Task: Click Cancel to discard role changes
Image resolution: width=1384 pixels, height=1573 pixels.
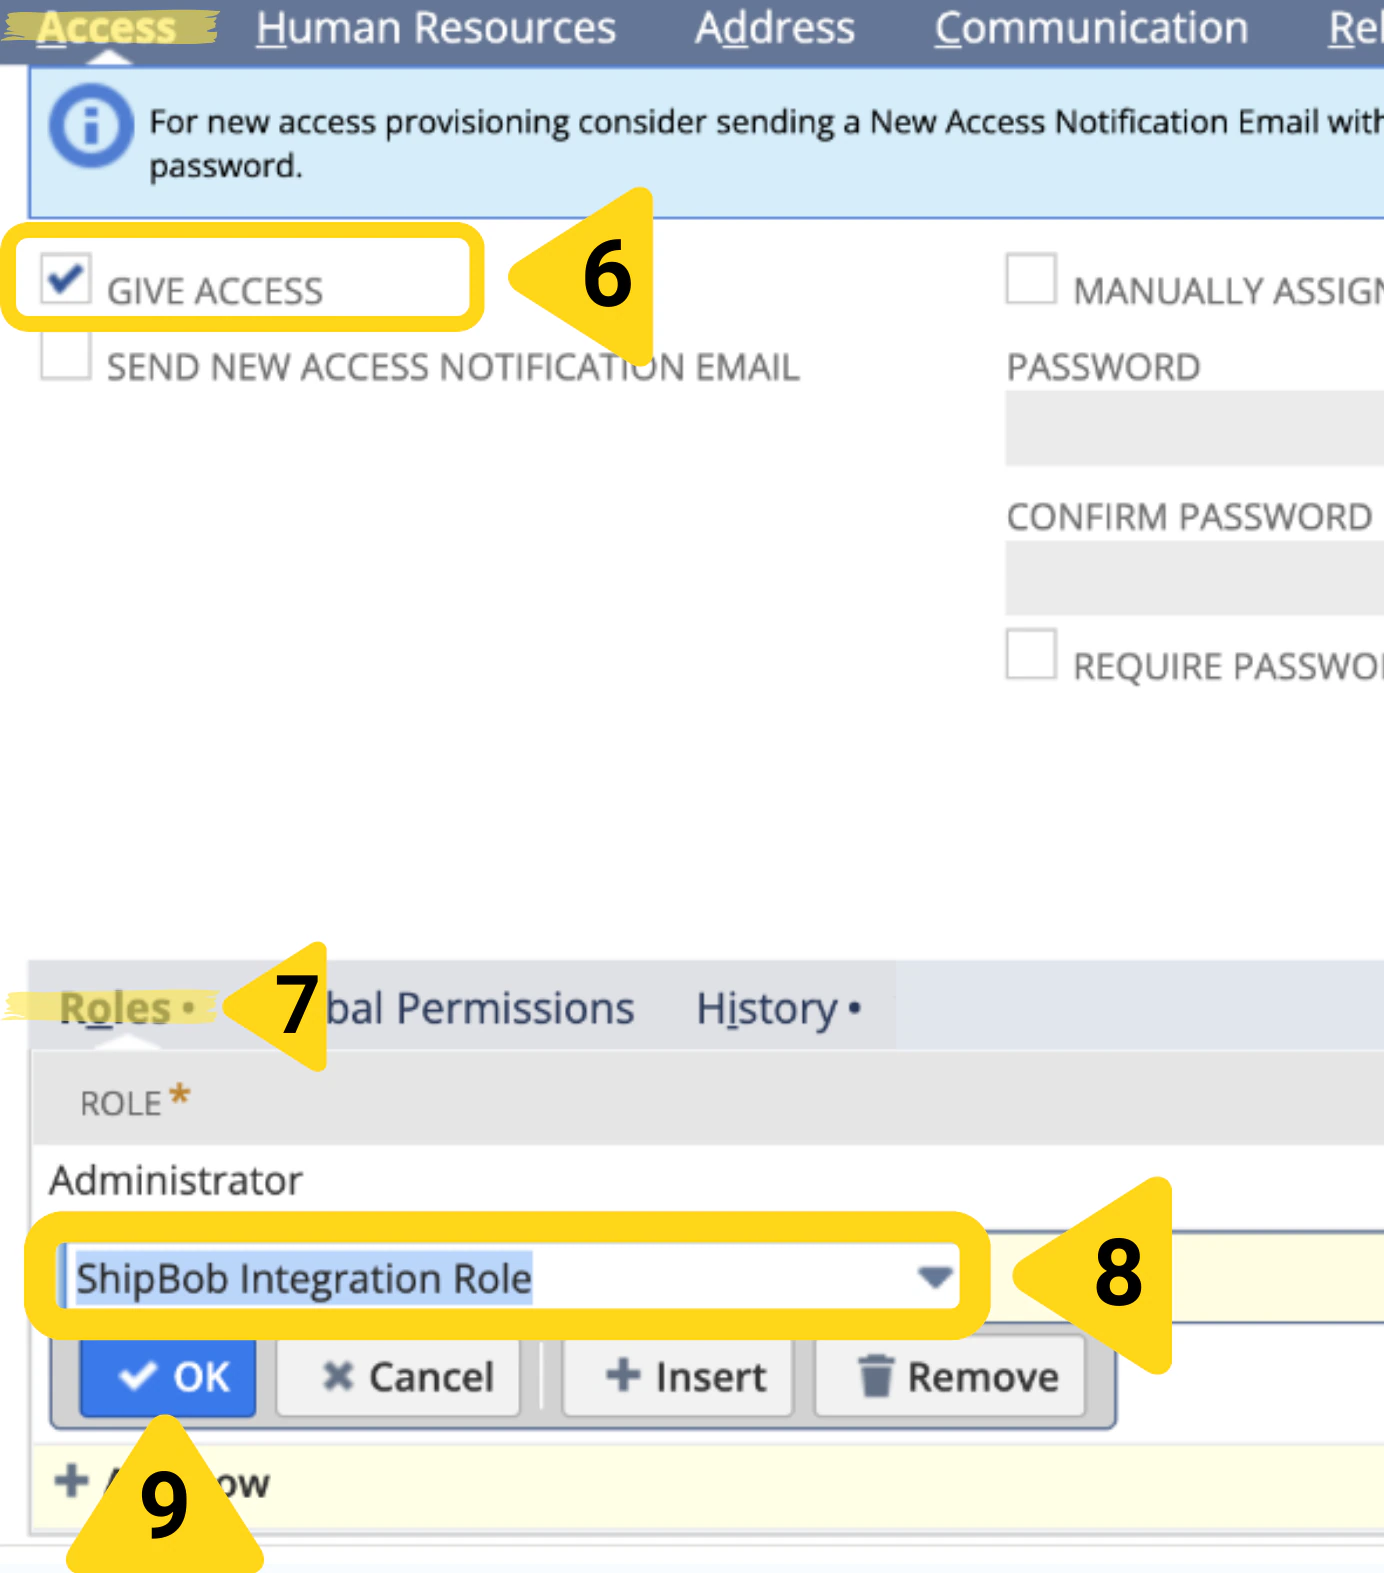Action: point(397,1377)
